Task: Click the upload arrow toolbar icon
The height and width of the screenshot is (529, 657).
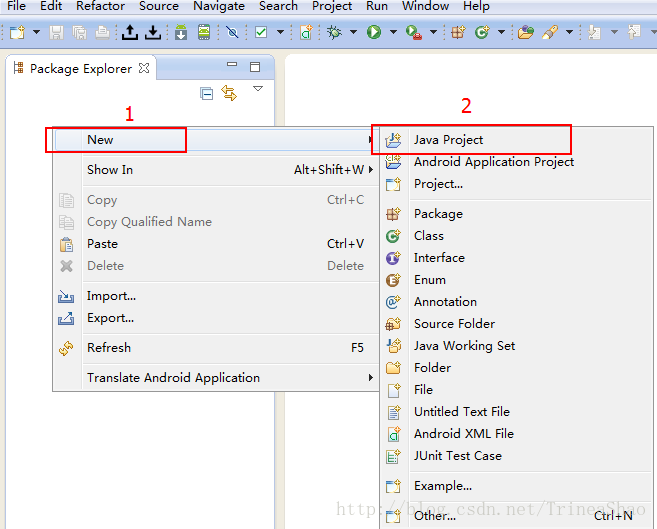Action: pyautogui.click(x=130, y=32)
